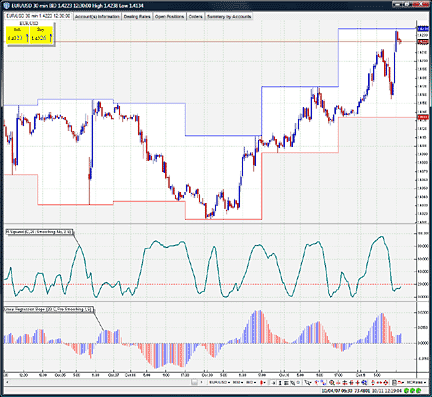Switch to the Open Positions tab
432x397 pixels.
tap(169, 16)
